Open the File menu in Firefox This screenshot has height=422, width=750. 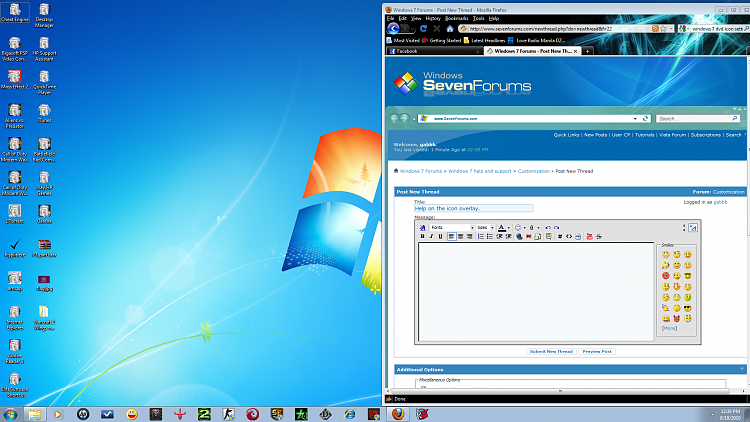coord(390,18)
